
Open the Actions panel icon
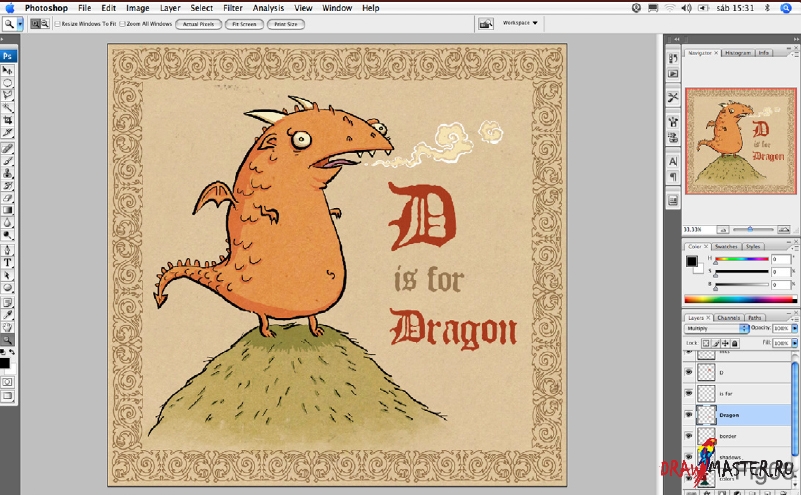(x=673, y=74)
